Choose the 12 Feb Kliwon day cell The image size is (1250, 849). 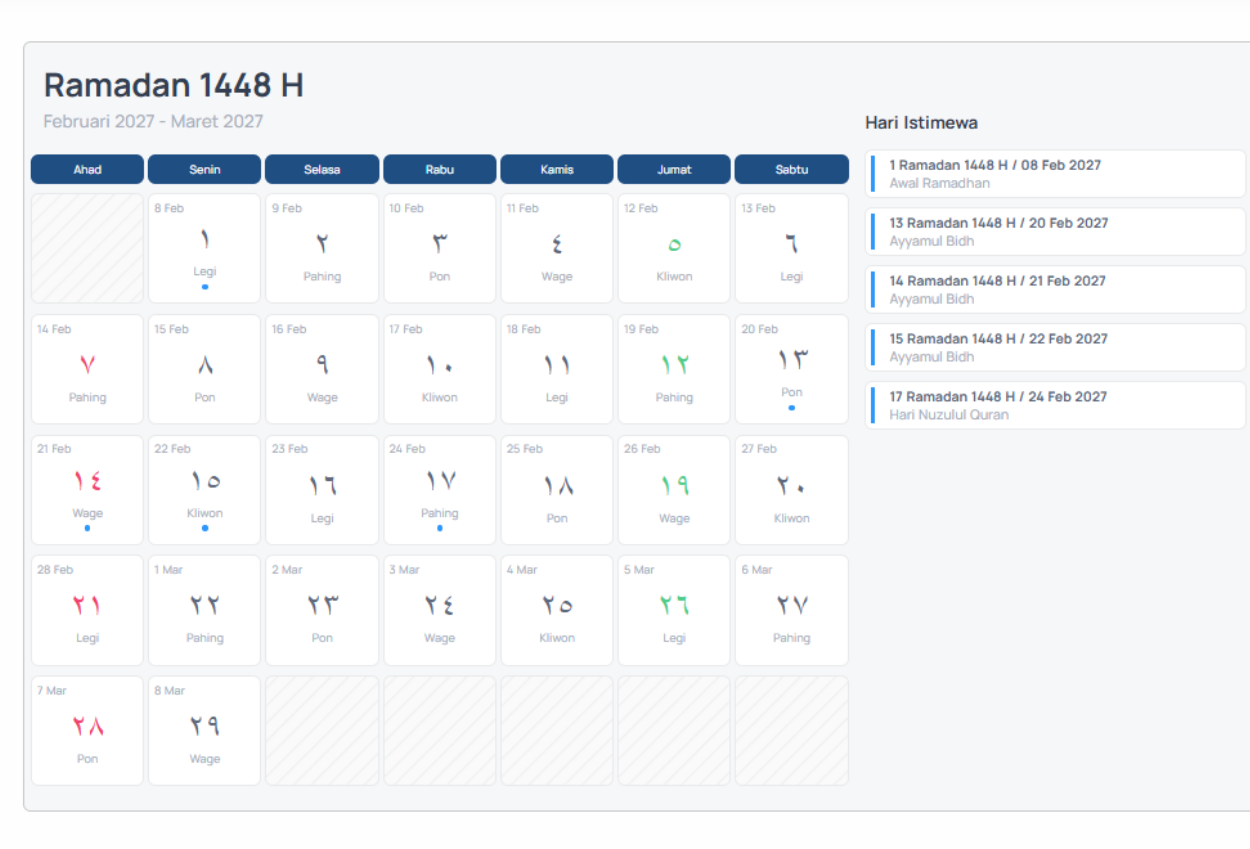pos(674,248)
